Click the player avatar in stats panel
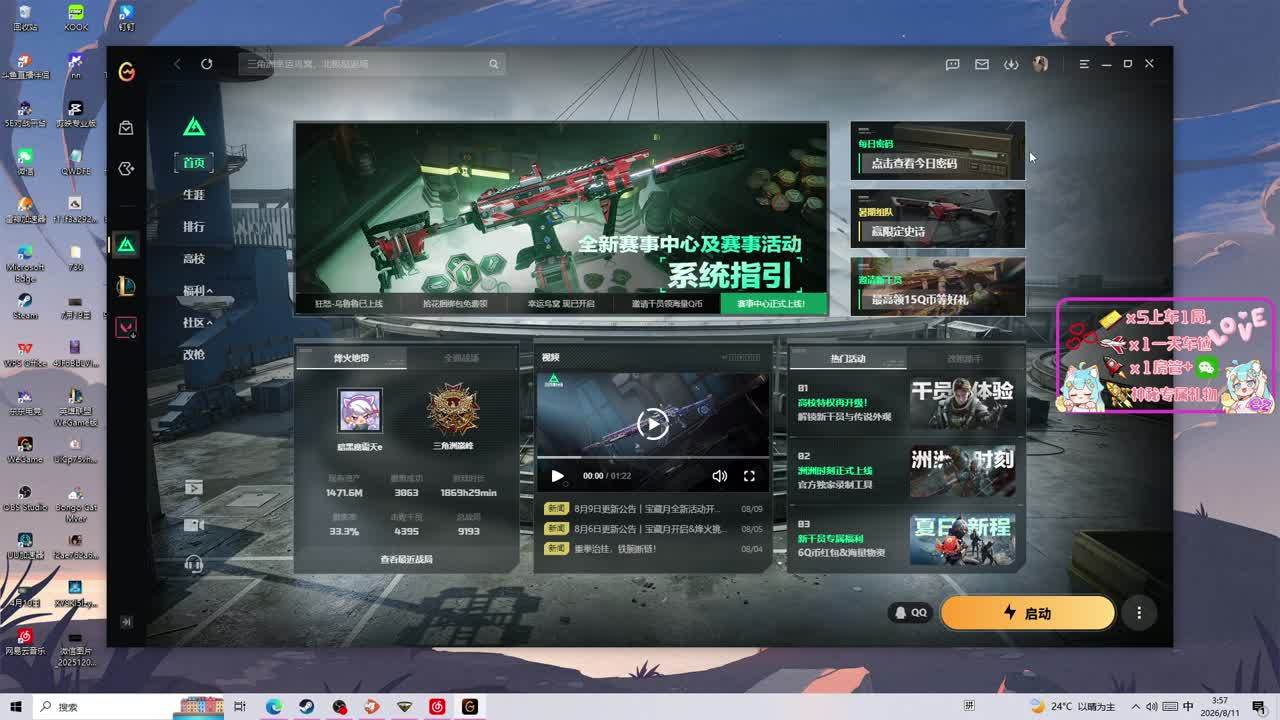The width and height of the screenshot is (1280, 720). (x=359, y=411)
